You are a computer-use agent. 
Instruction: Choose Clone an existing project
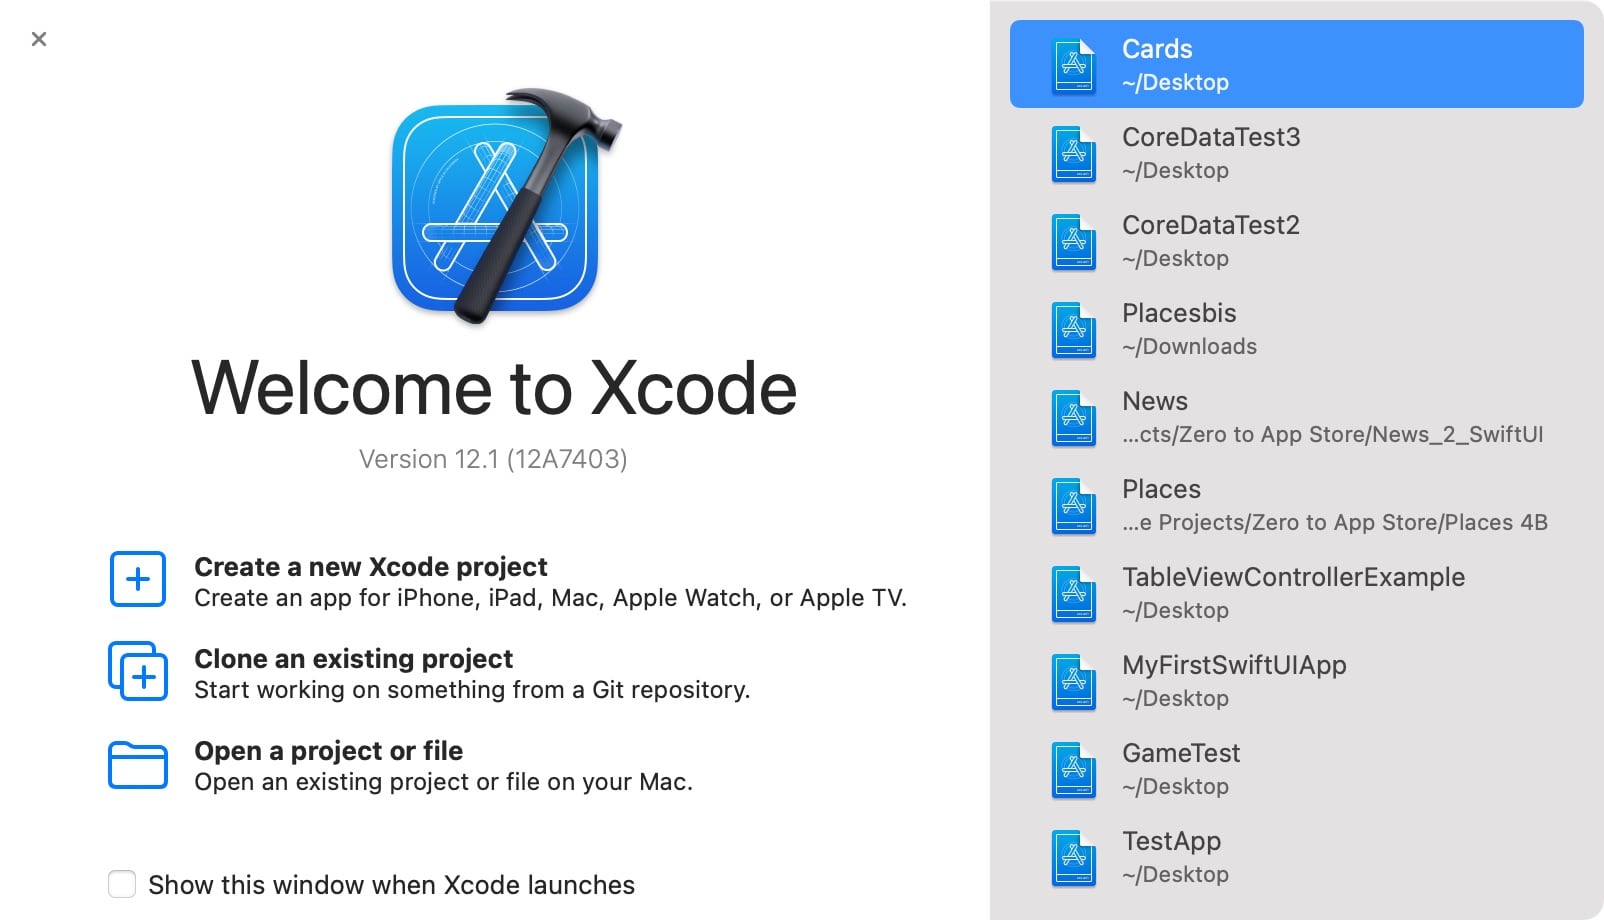point(353,659)
